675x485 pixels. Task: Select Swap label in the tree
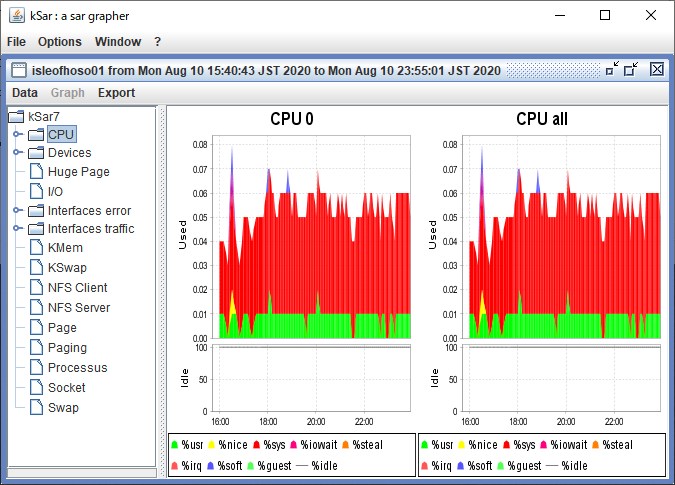[63, 408]
